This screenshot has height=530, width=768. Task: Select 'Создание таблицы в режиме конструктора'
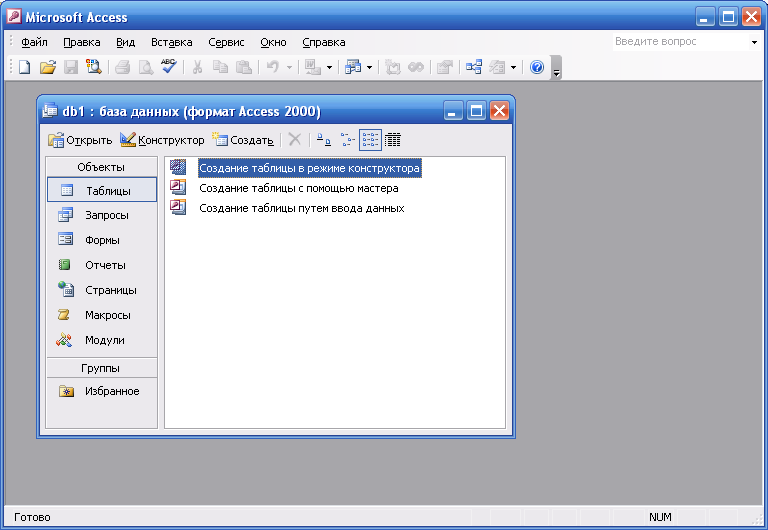click(x=309, y=168)
